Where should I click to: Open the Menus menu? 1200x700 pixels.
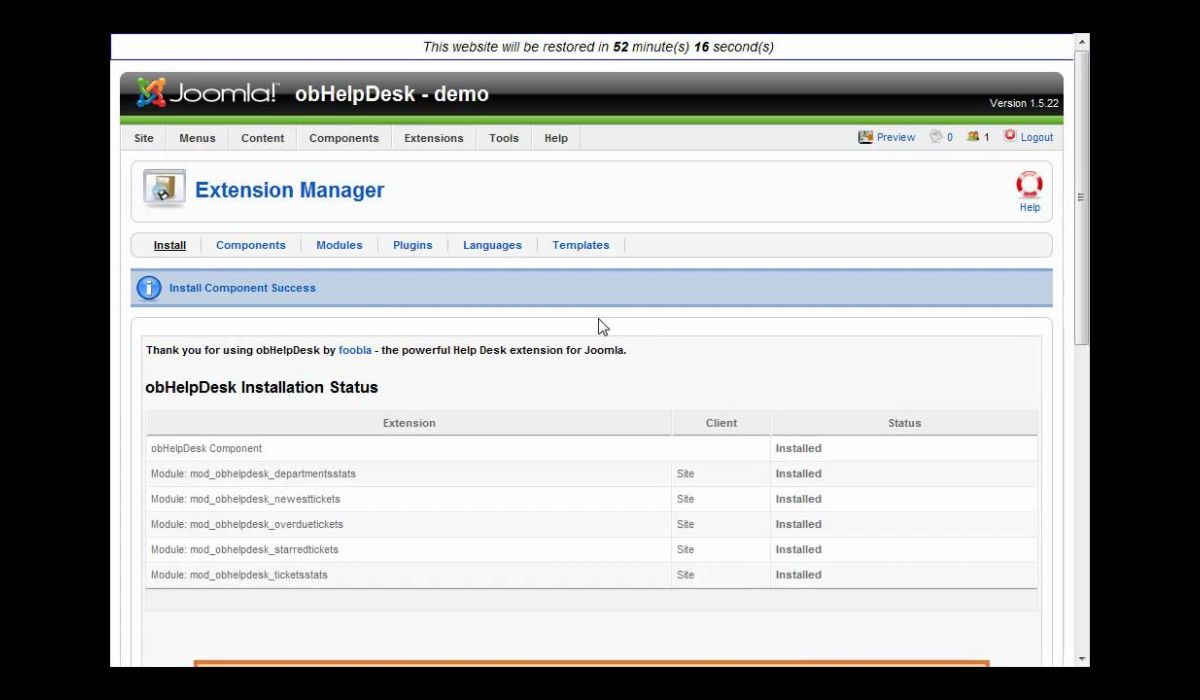coord(197,138)
